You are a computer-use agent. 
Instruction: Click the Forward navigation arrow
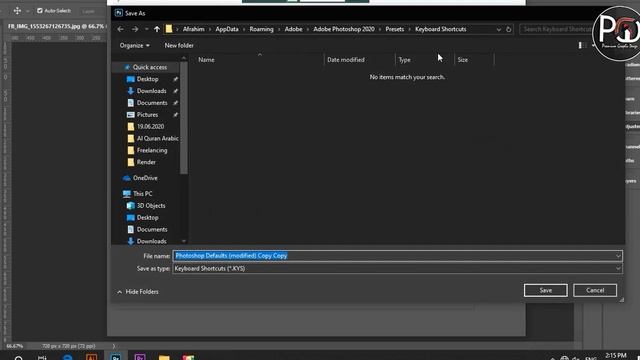point(135,29)
